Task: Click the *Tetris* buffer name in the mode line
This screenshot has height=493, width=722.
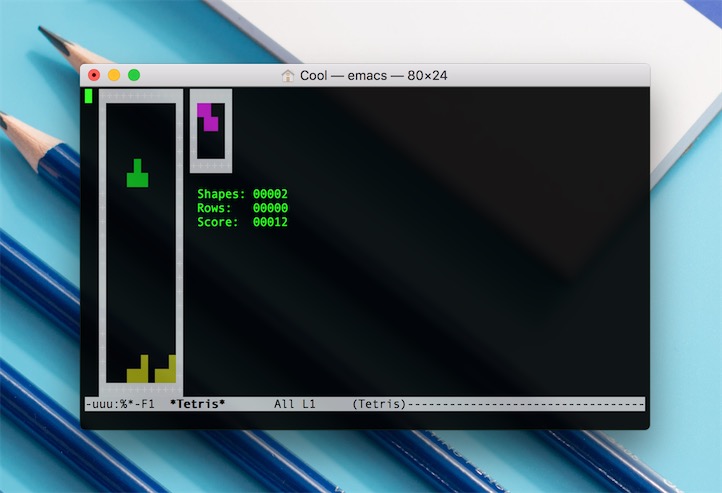Action: click(197, 404)
